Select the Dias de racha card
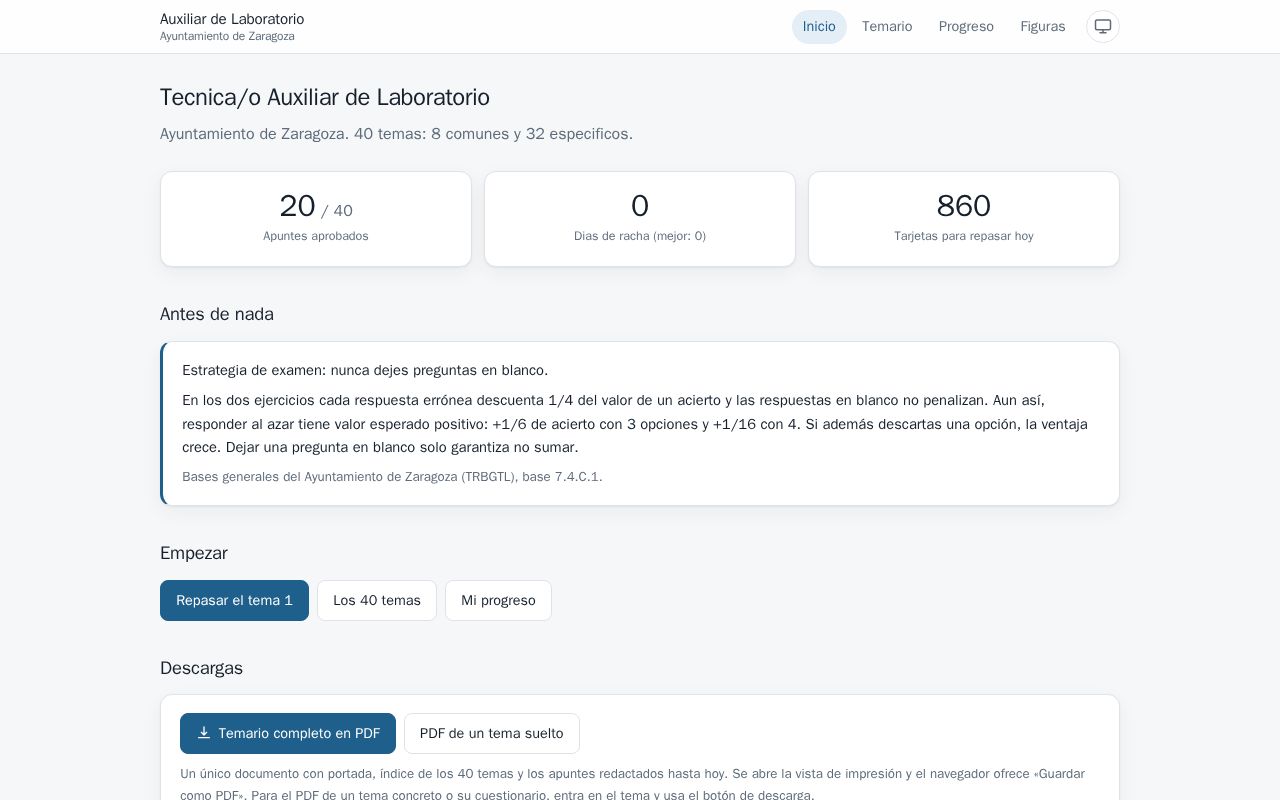Screen dimensions: 1280x800 640,219
